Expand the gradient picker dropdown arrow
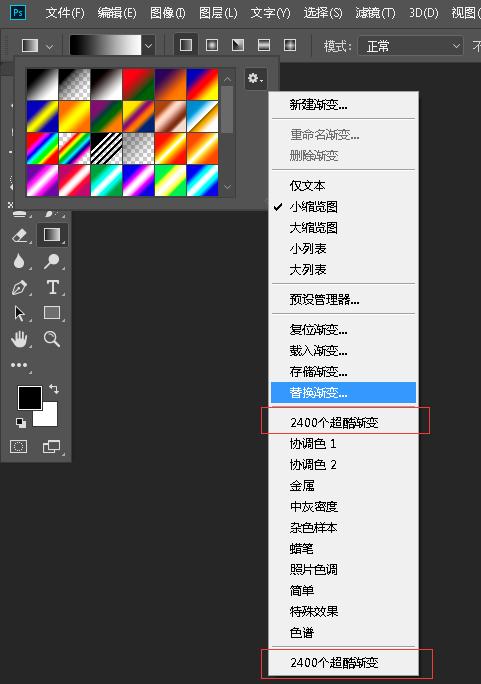Screen dimensions: 481x684 pos(148,45)
